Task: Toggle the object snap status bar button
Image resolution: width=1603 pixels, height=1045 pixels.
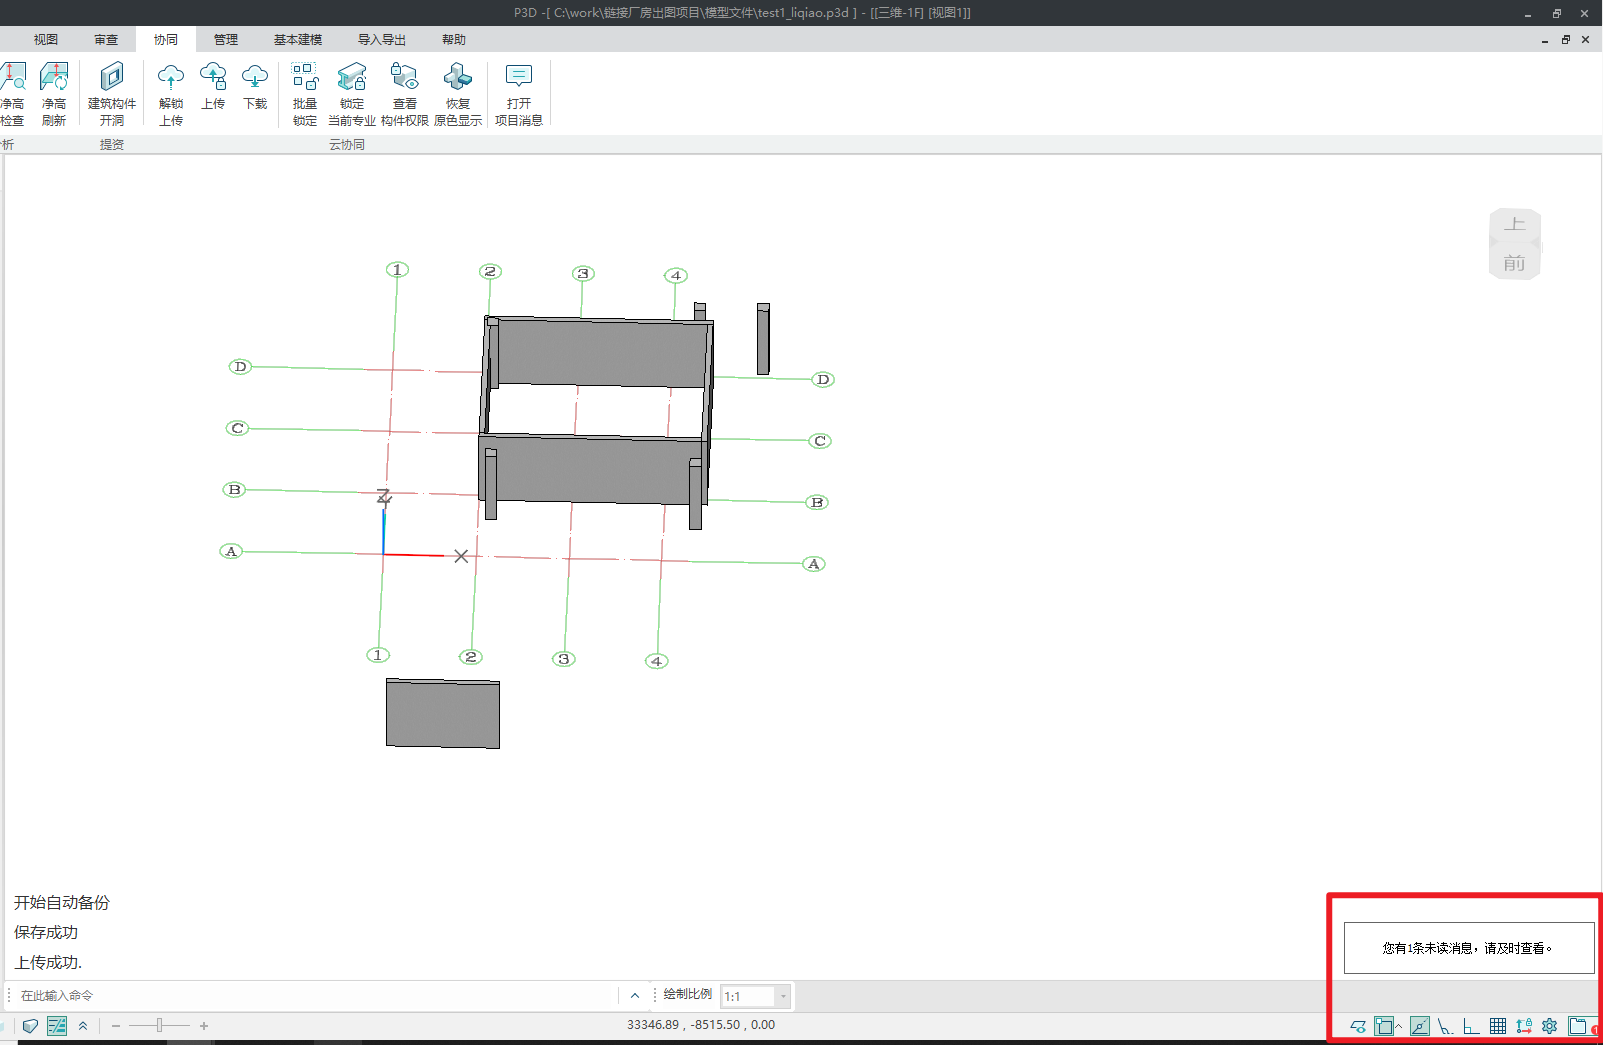Action: click(1384, 1026)
